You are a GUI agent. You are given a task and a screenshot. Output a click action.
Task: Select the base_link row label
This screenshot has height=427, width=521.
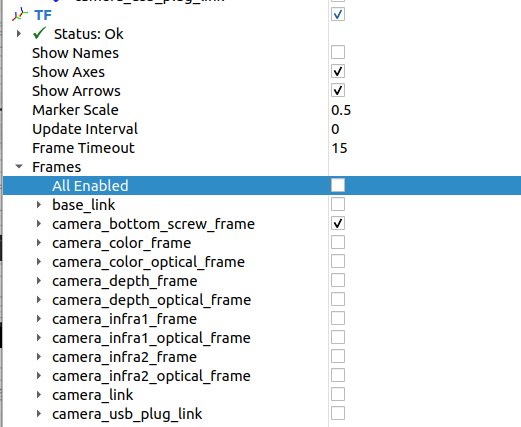pyautogui.click(x=84, y=205)
